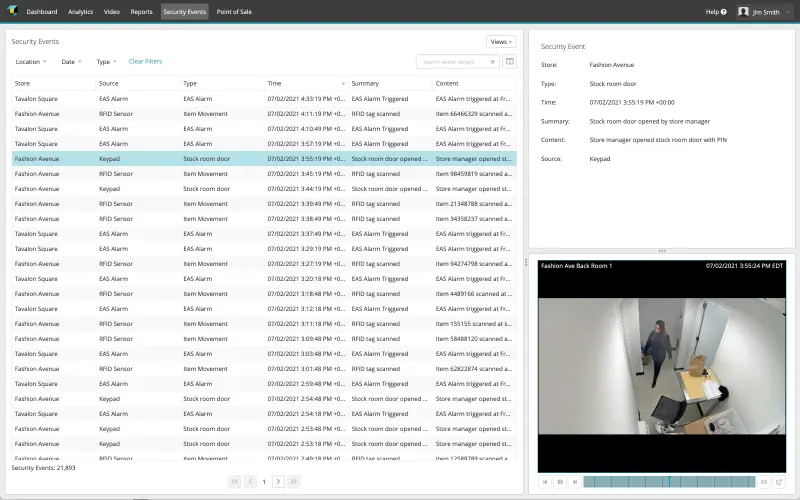Open video in a new window
Image resolution: width=800 pixels, height=500 pixels.
point(779,482)
